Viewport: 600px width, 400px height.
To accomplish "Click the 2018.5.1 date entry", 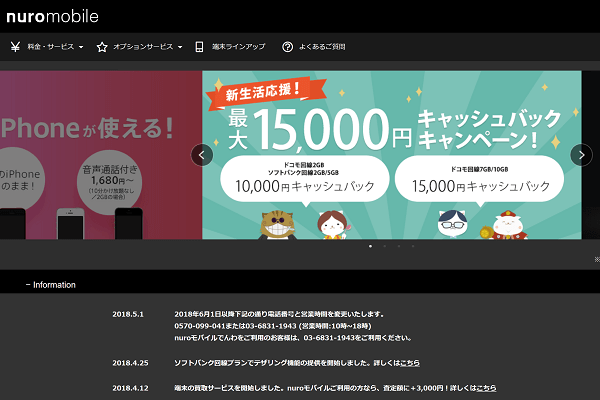I will coord(128,314).
